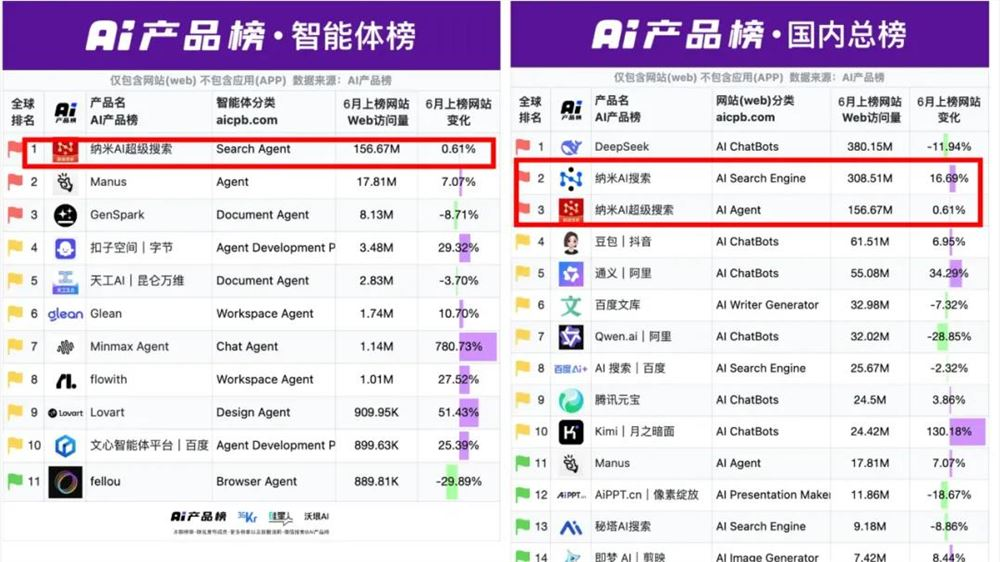Viewport: 1000px width, 562px height.
Task: Click the Browser Agent category cell
Action: tap(256, 482)
